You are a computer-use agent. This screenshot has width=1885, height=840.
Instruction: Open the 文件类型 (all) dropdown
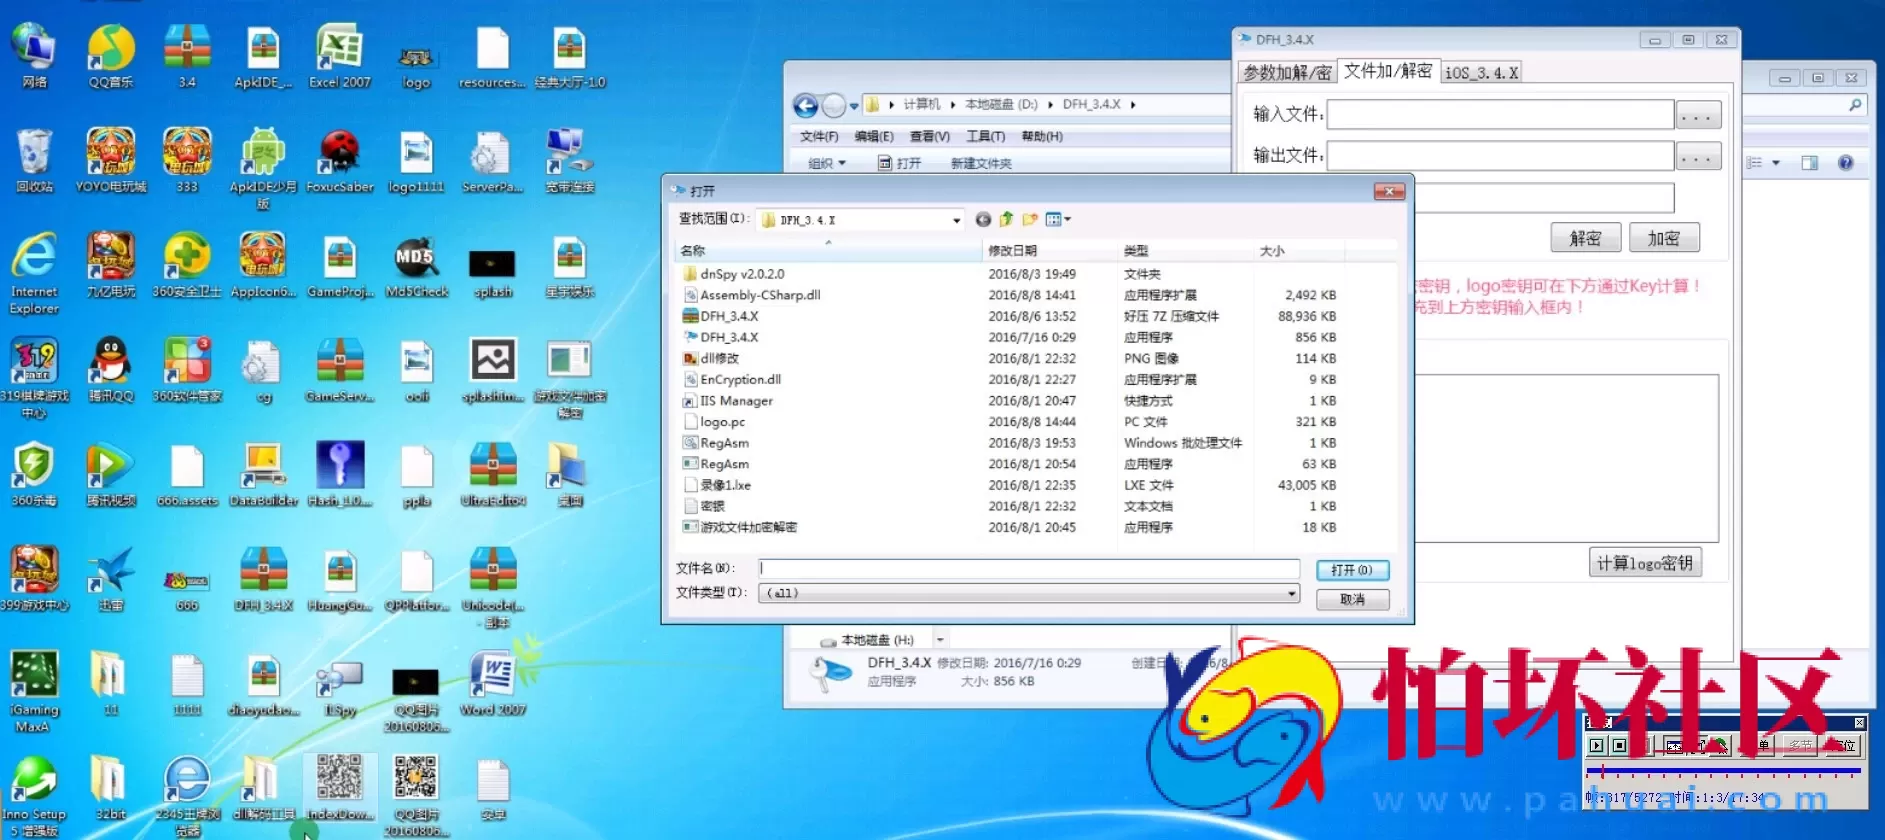point(1291,593)
